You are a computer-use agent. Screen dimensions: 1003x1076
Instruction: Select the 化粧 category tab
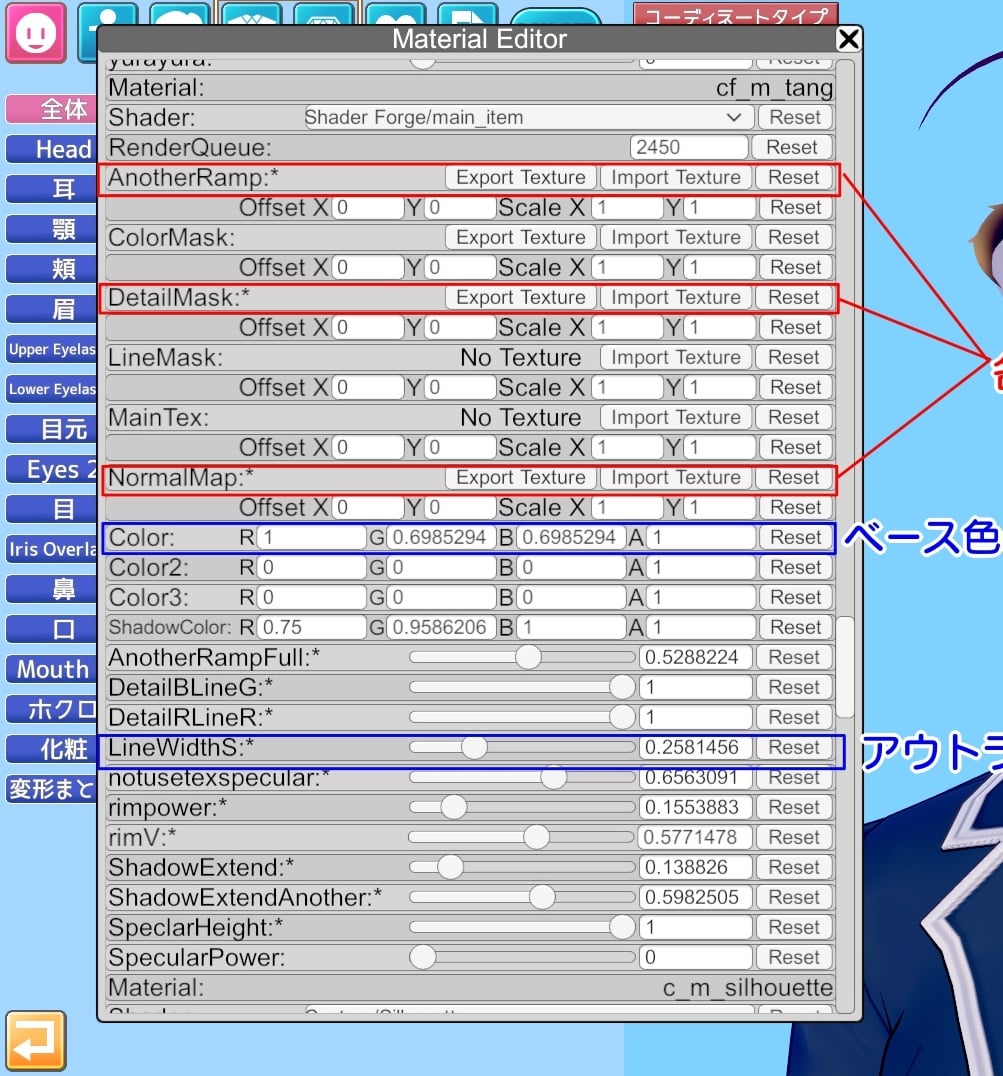[x=52, y=749]
